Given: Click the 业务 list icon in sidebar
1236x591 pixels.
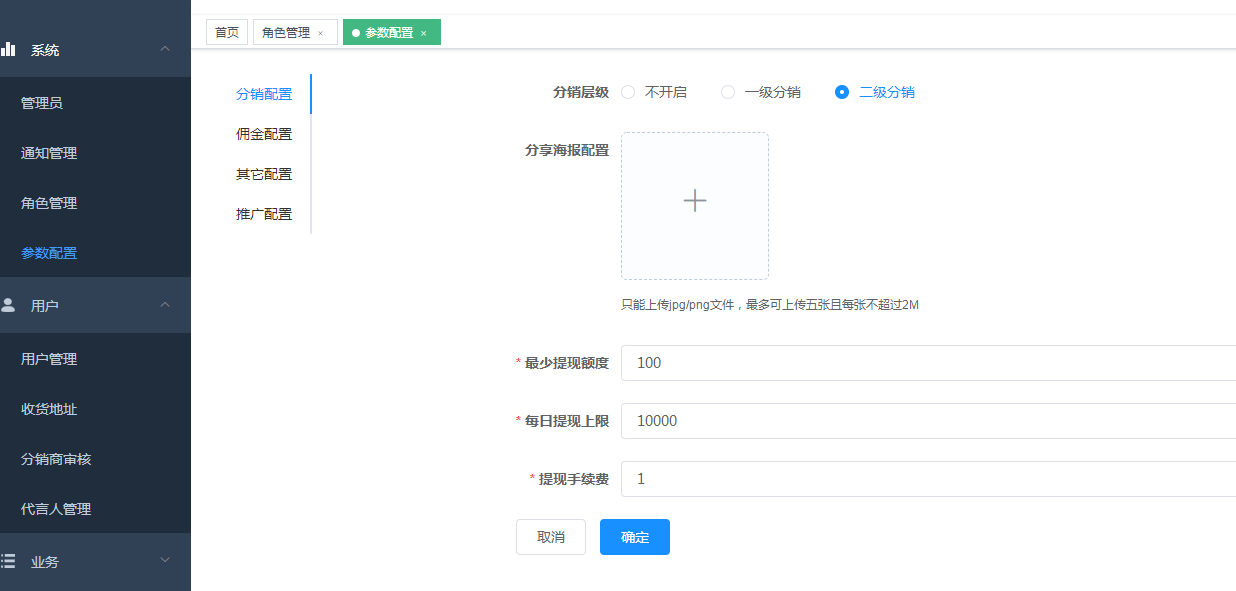Looking at the screenshot, I should (8, 561).
